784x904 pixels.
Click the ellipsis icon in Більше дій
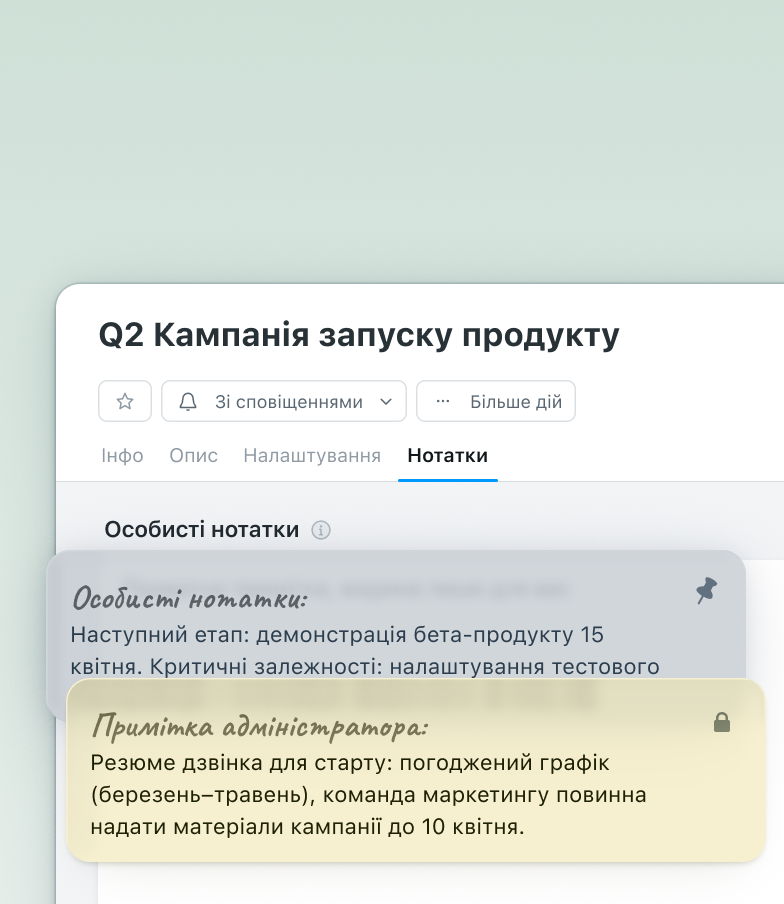pos(443,401)
